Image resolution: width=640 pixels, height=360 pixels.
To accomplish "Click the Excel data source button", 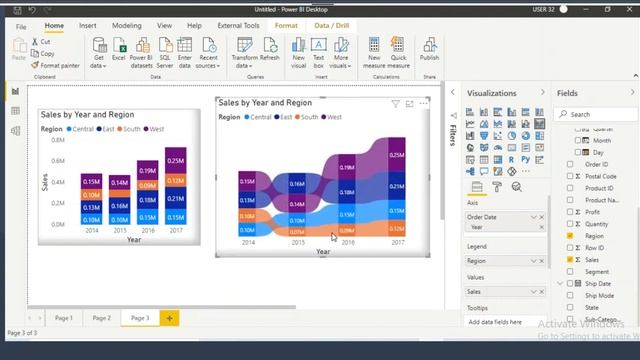I will coord(119,49).
